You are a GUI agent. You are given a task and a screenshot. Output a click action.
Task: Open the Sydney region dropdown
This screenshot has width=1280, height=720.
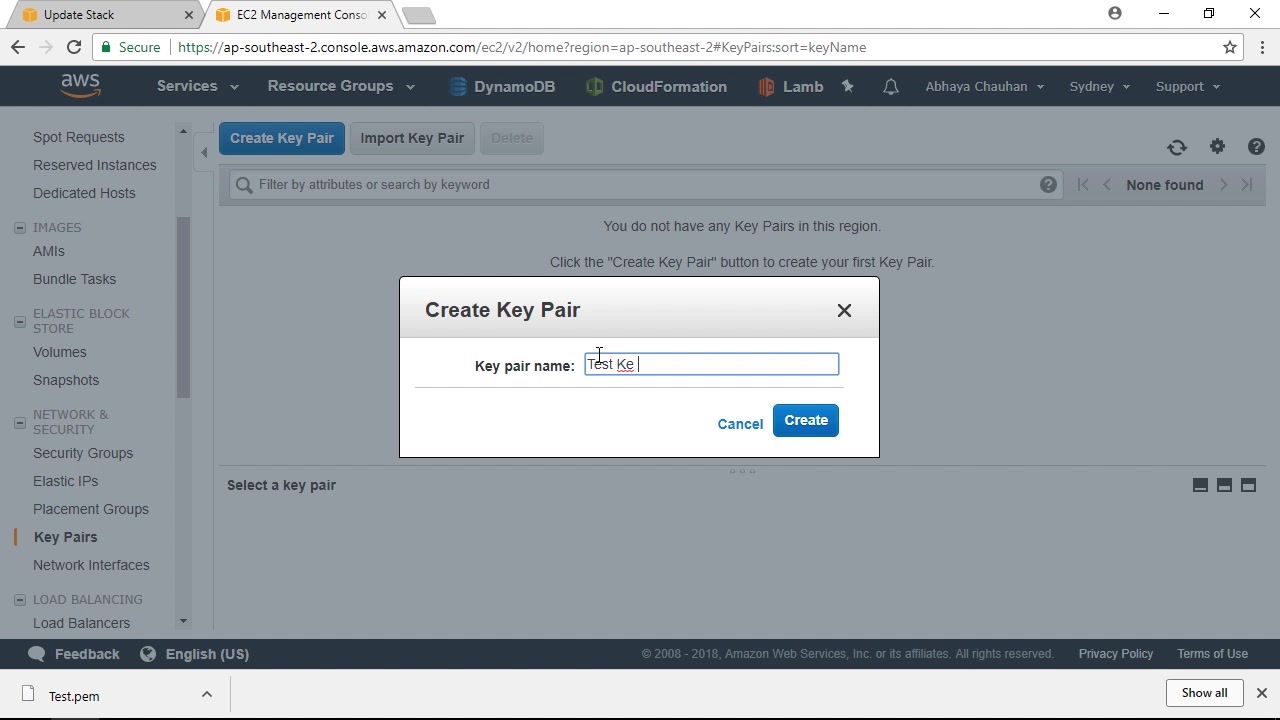(1099, 87)
